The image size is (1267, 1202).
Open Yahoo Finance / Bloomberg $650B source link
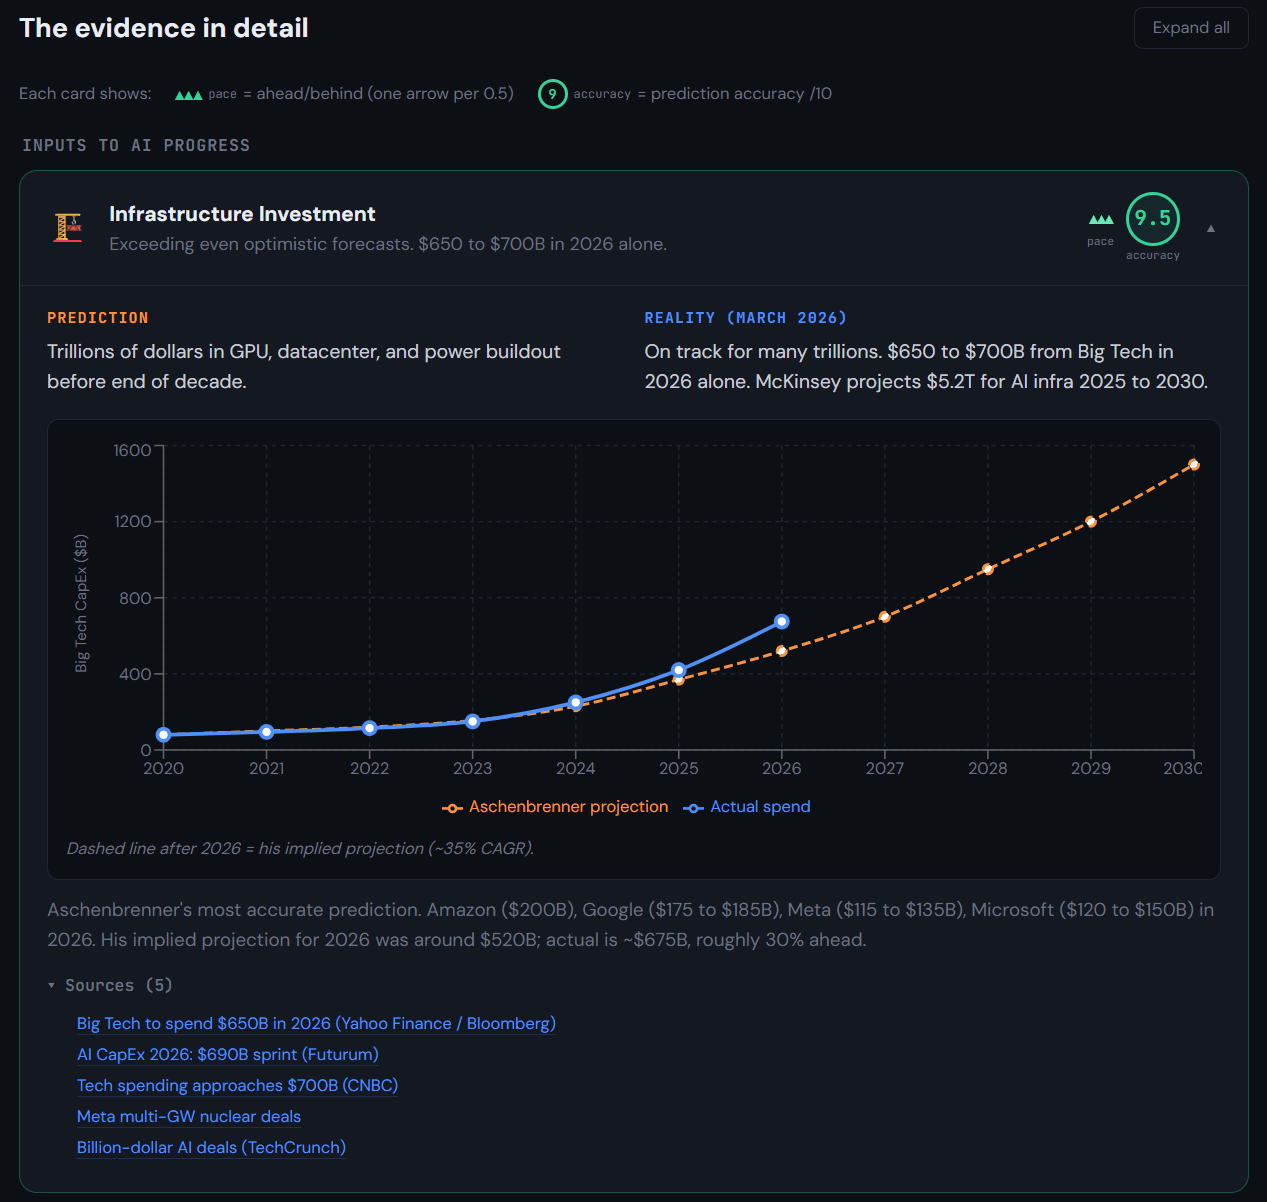pyautogui.click(x=316, y=1023)
